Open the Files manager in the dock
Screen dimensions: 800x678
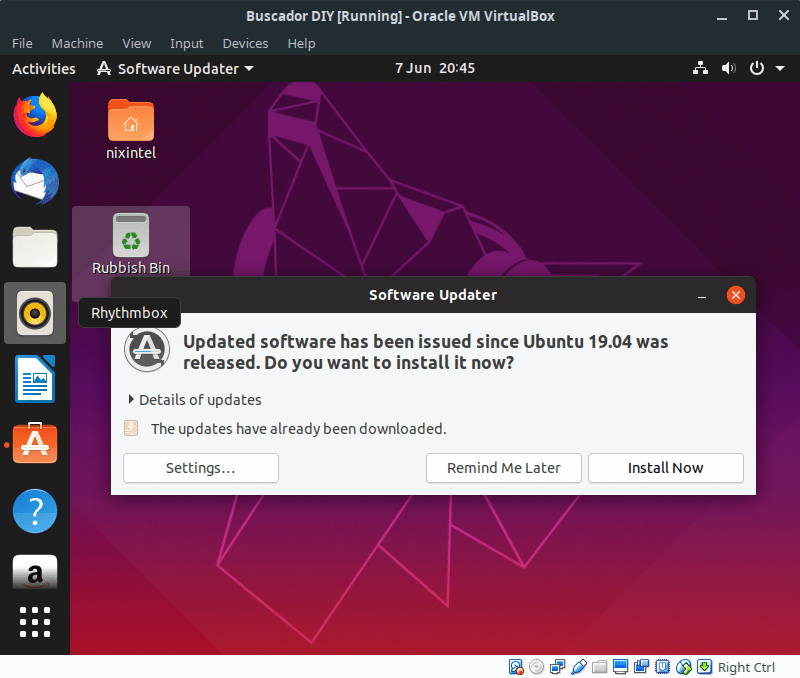(x=35, y=247)
